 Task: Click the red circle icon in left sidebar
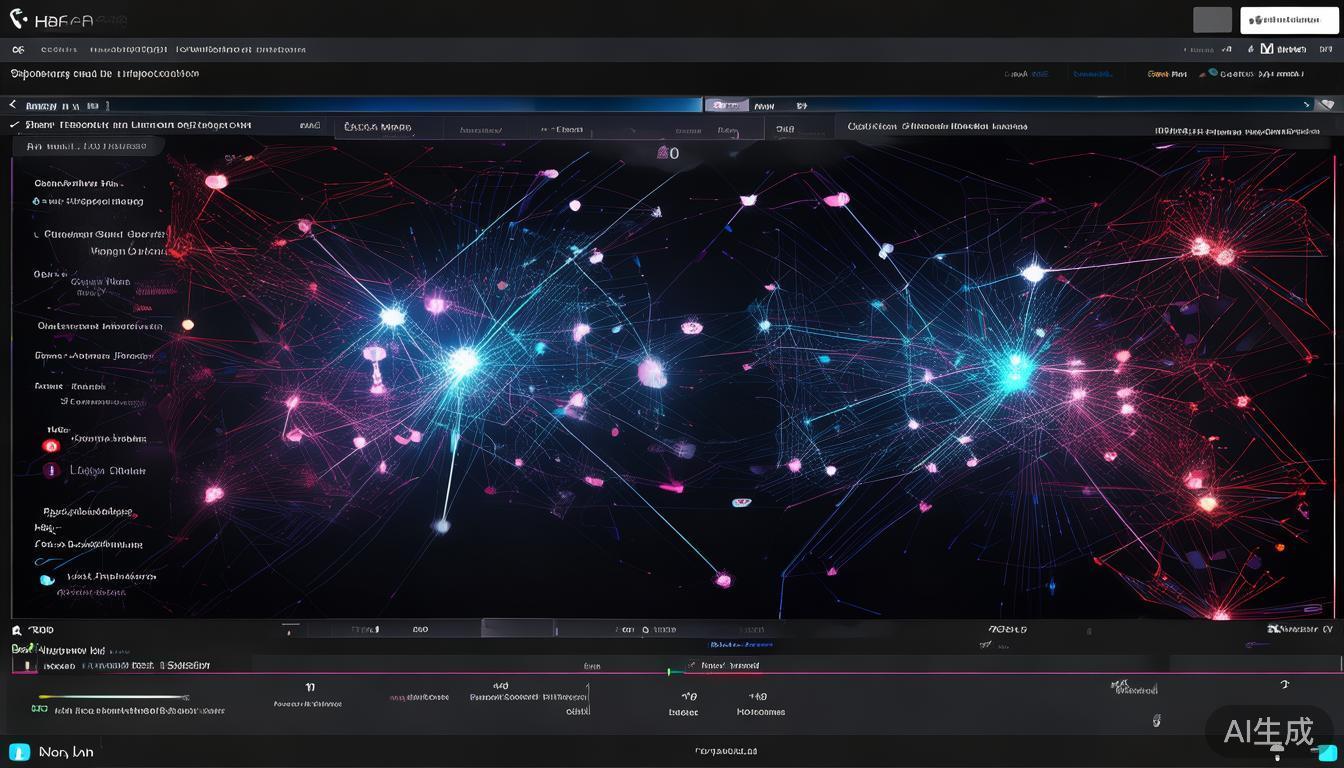click(x=51, y=445)
